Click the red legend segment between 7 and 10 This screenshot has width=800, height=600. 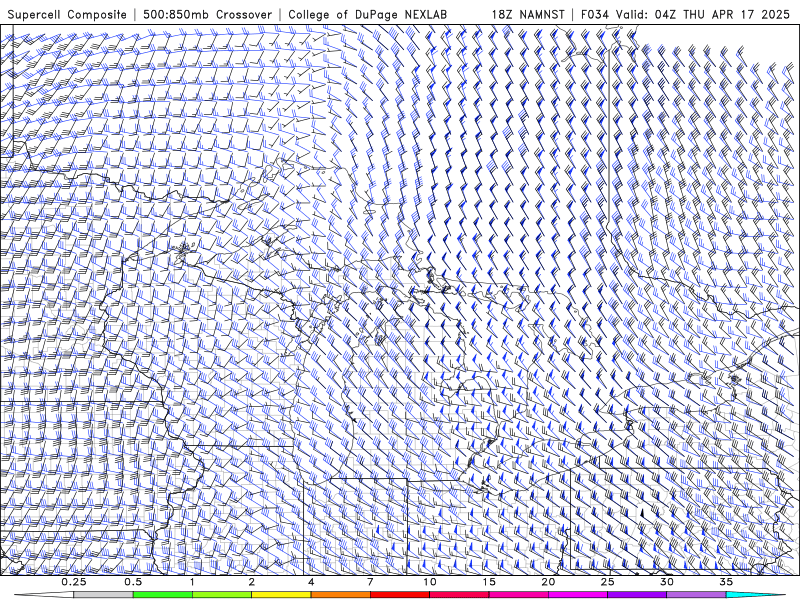click(399, 595)
